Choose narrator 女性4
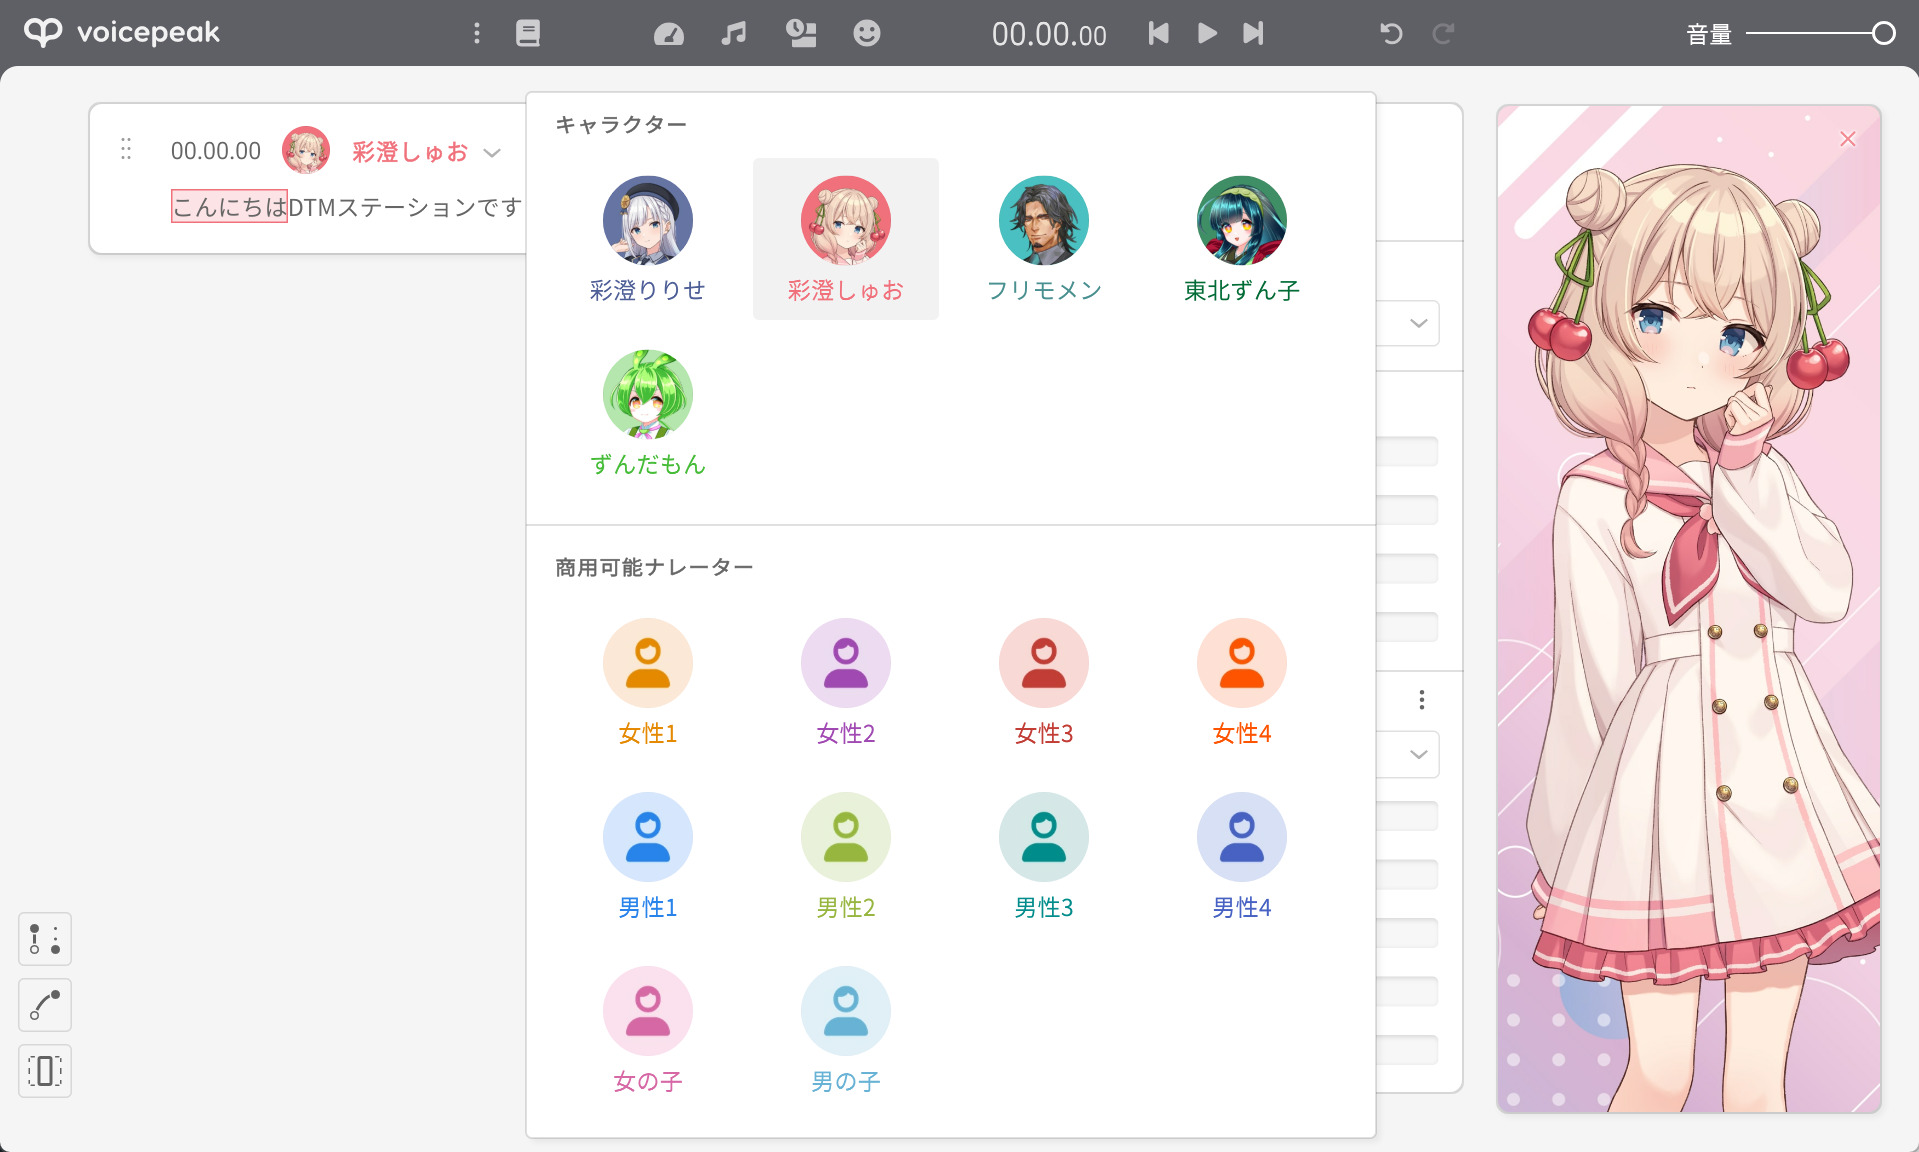The height and width of the screenshot is (1152, 1919). [x=1242, y=682]
